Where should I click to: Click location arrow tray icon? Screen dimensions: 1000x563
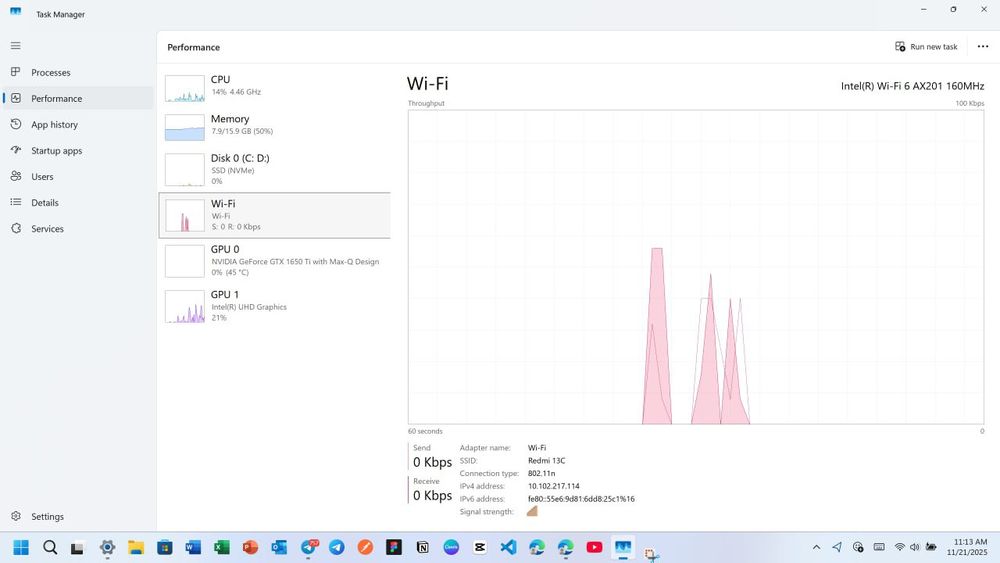[x=837, y=547]
